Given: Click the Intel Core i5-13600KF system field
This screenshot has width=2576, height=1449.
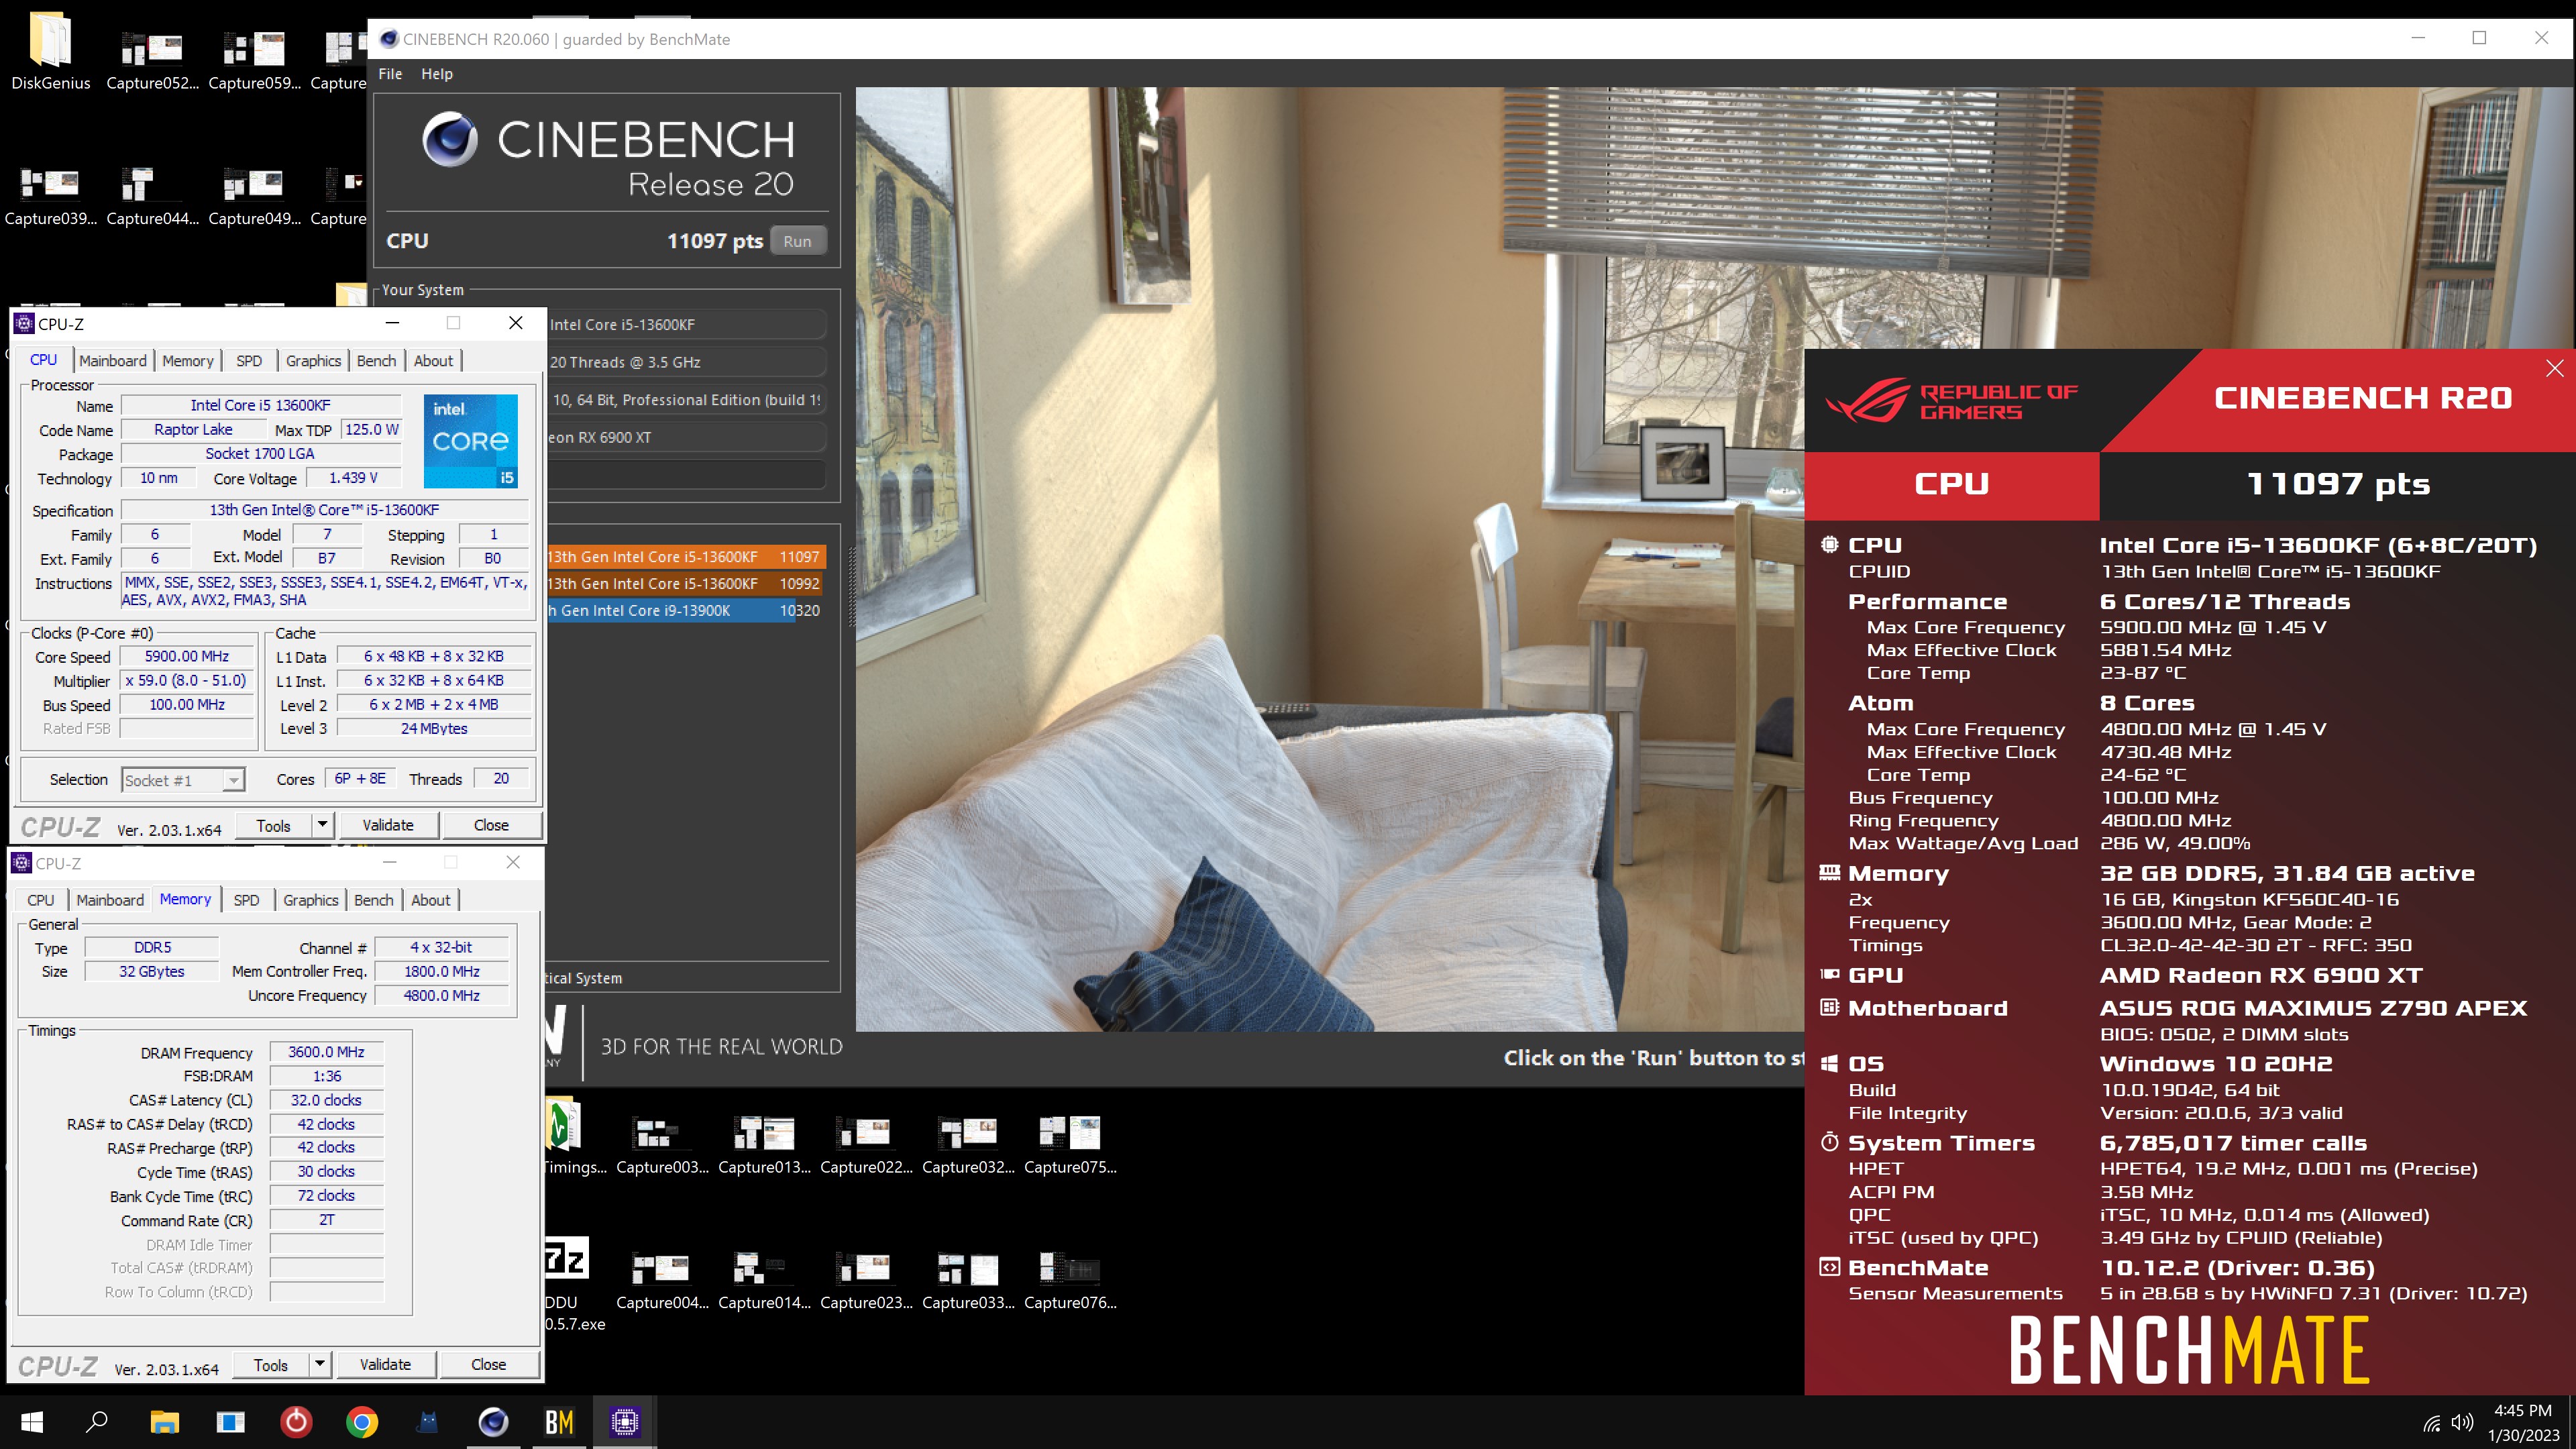Looking at the screenshot, I should [687, 325].
